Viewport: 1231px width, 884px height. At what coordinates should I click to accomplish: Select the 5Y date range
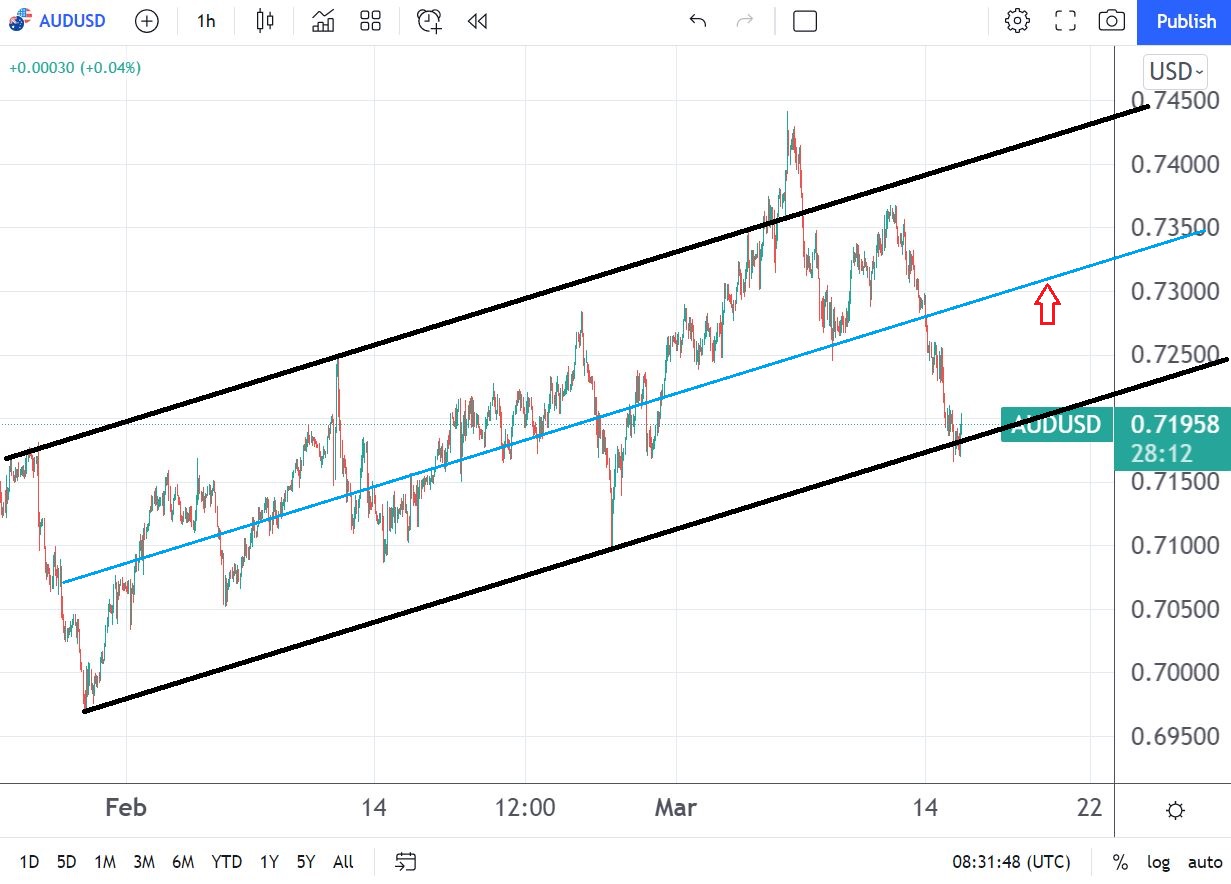point(306,862)
